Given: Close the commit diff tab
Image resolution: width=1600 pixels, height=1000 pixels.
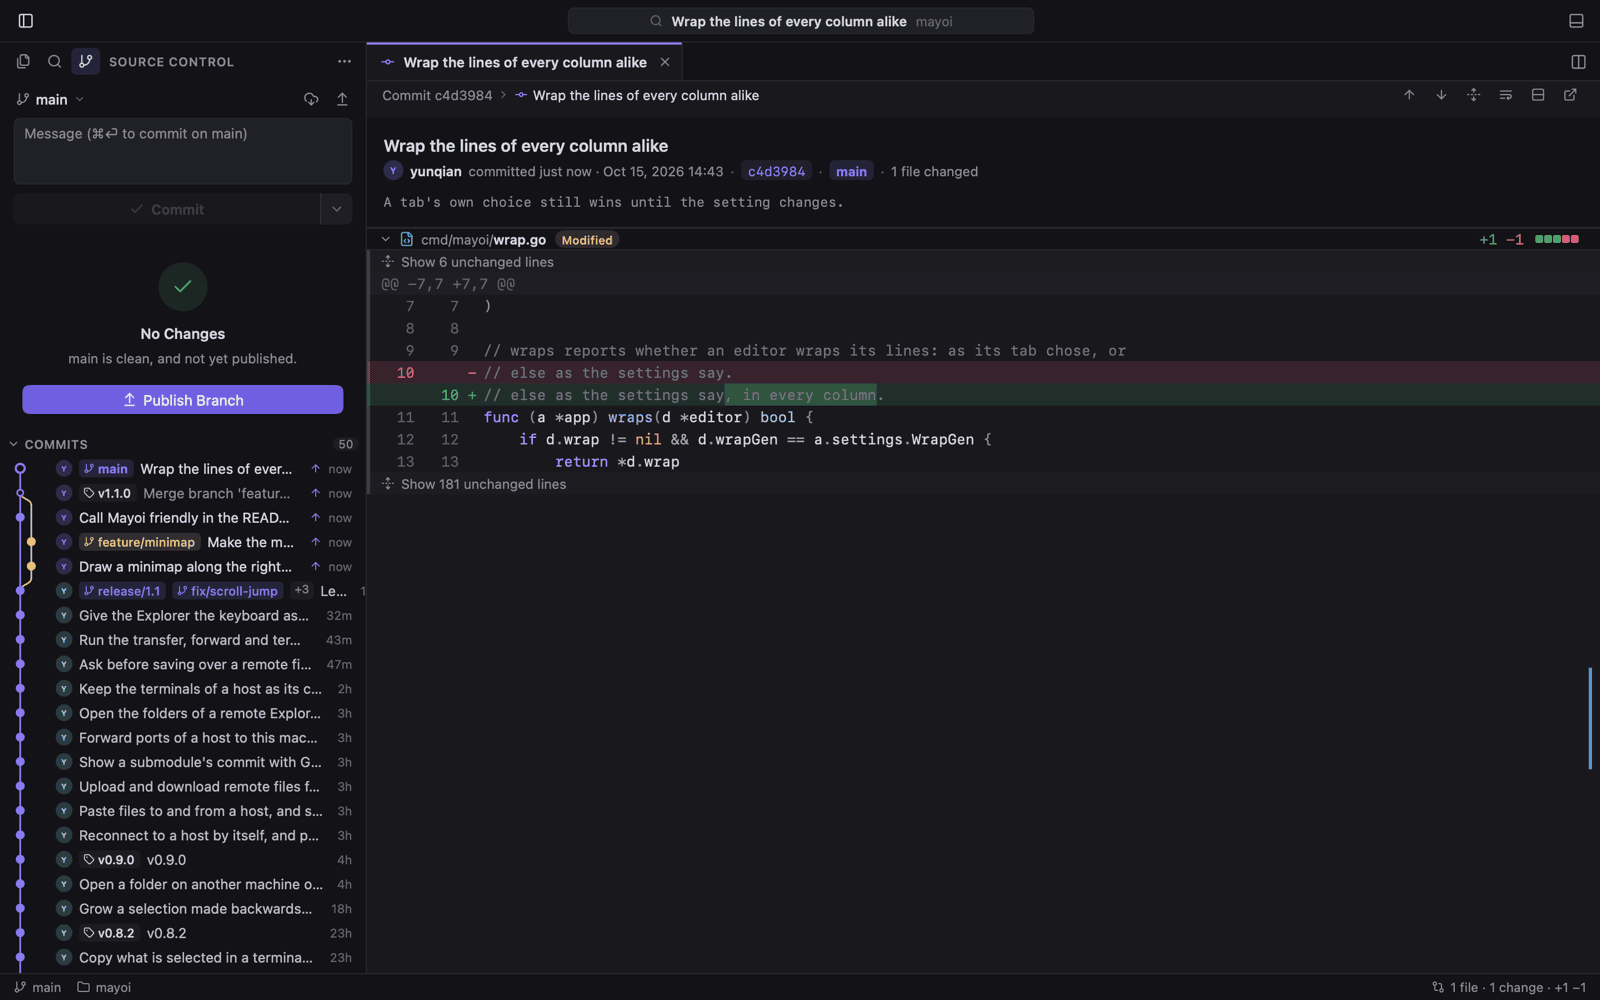Looking at the screenshot, I should click(x=665, y=62).
